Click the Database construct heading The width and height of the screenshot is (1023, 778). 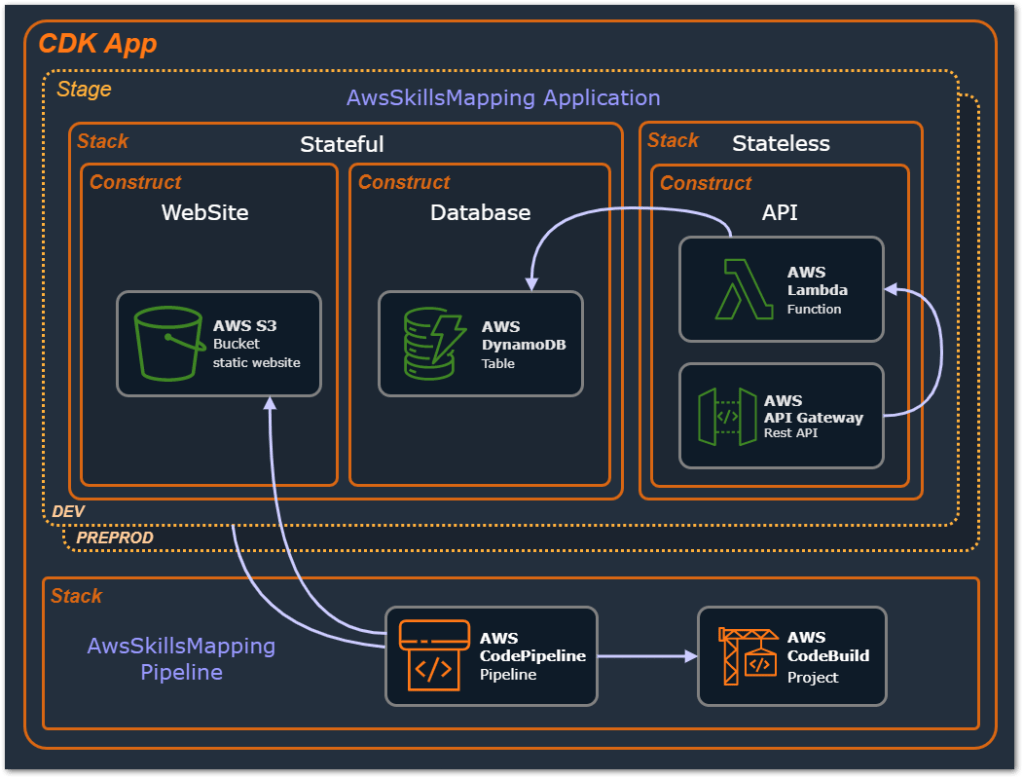click(480, 212)
